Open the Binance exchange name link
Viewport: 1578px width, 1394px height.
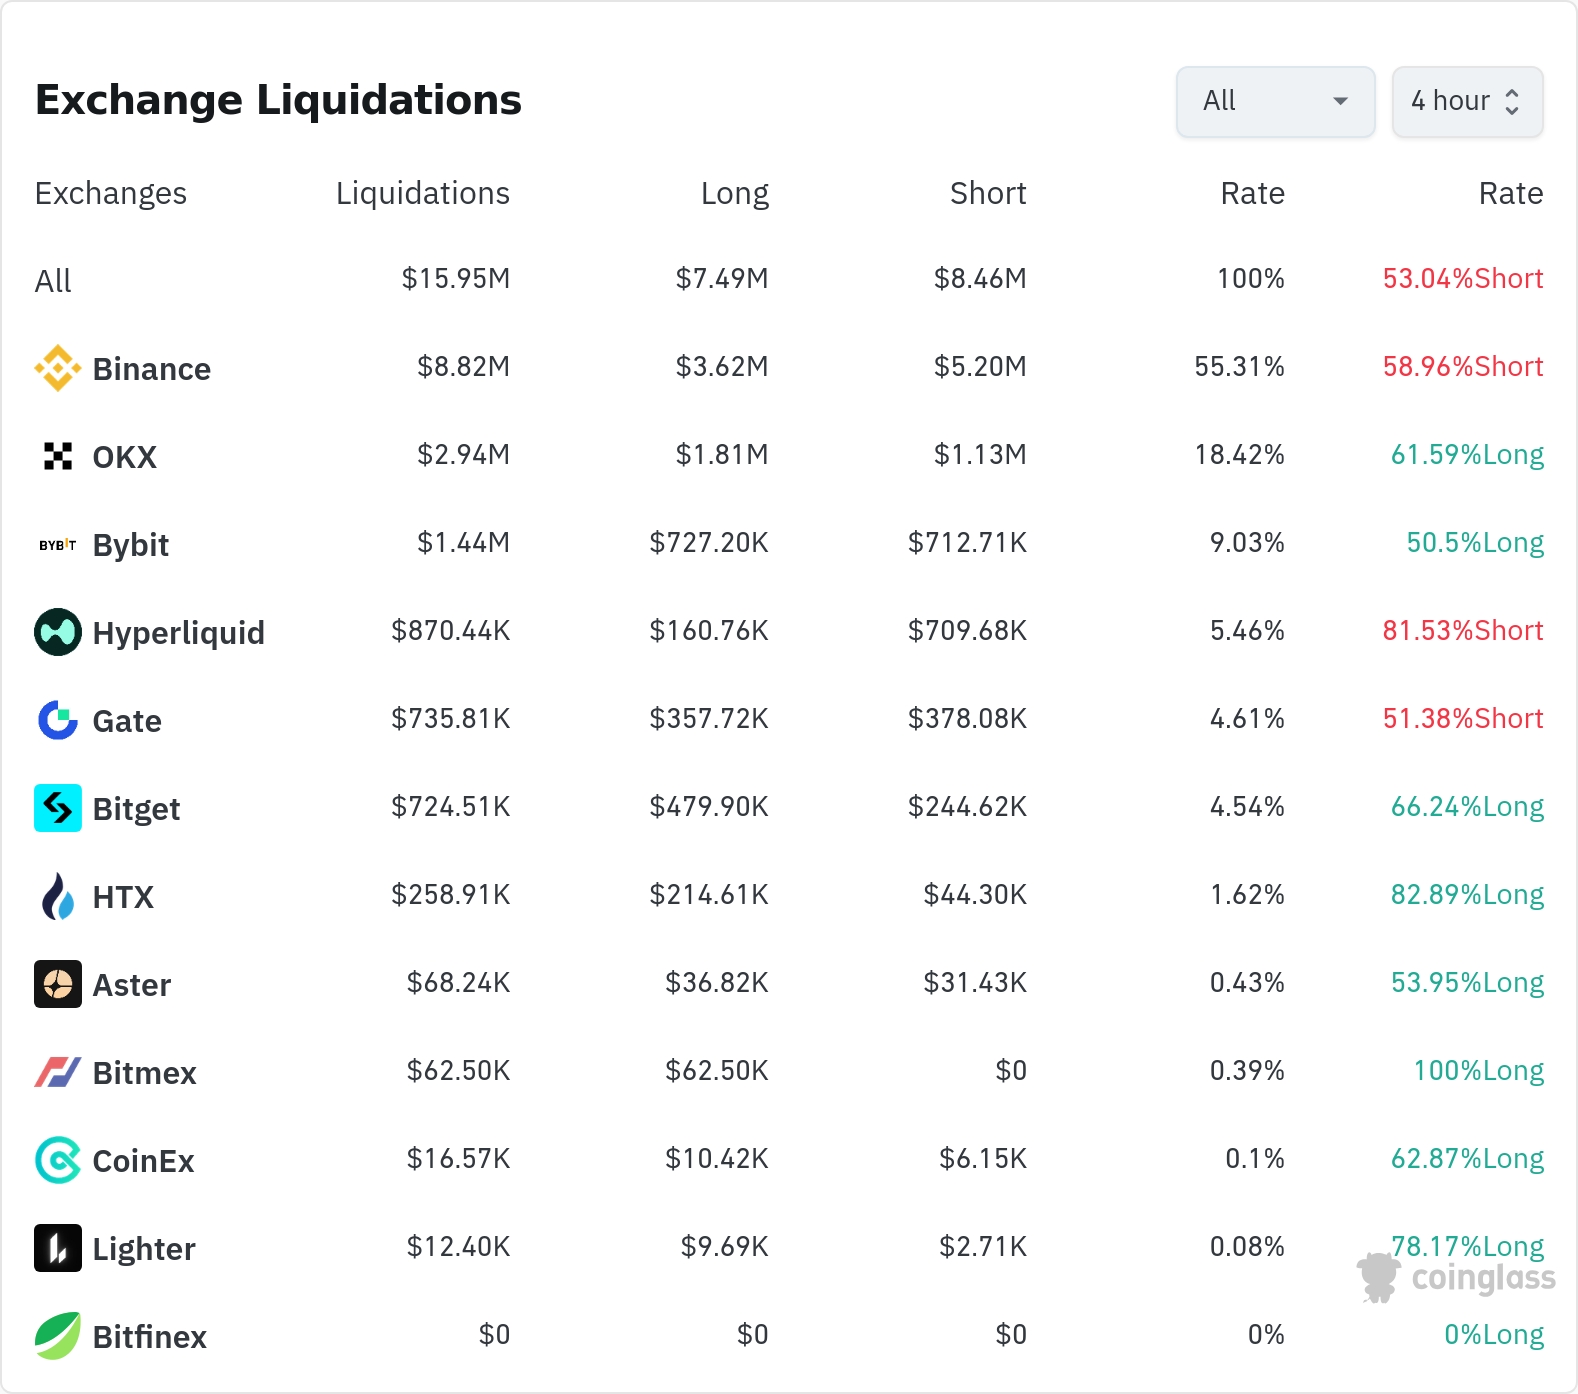pos(151,369)
